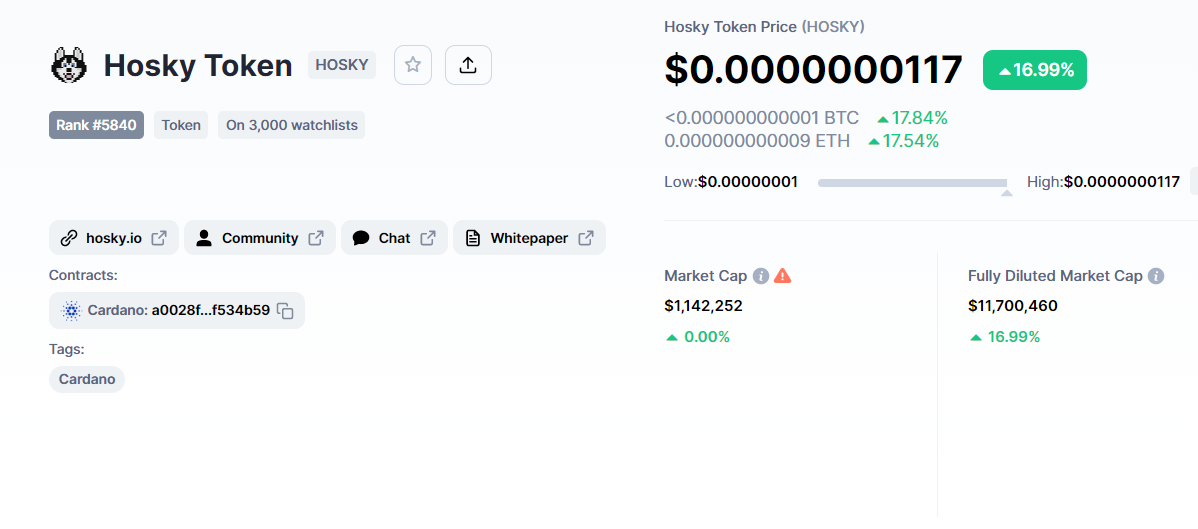The image size is (1198, 529).
Task: Open the Community link
Action: [x=260, y=238]
